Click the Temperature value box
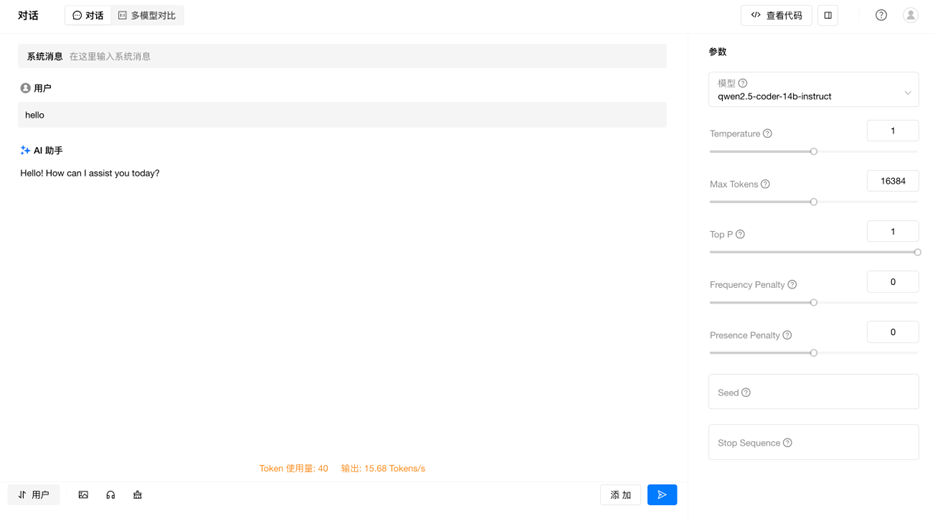This screenshot has height=521, width=935. click(x=893, y=131)
